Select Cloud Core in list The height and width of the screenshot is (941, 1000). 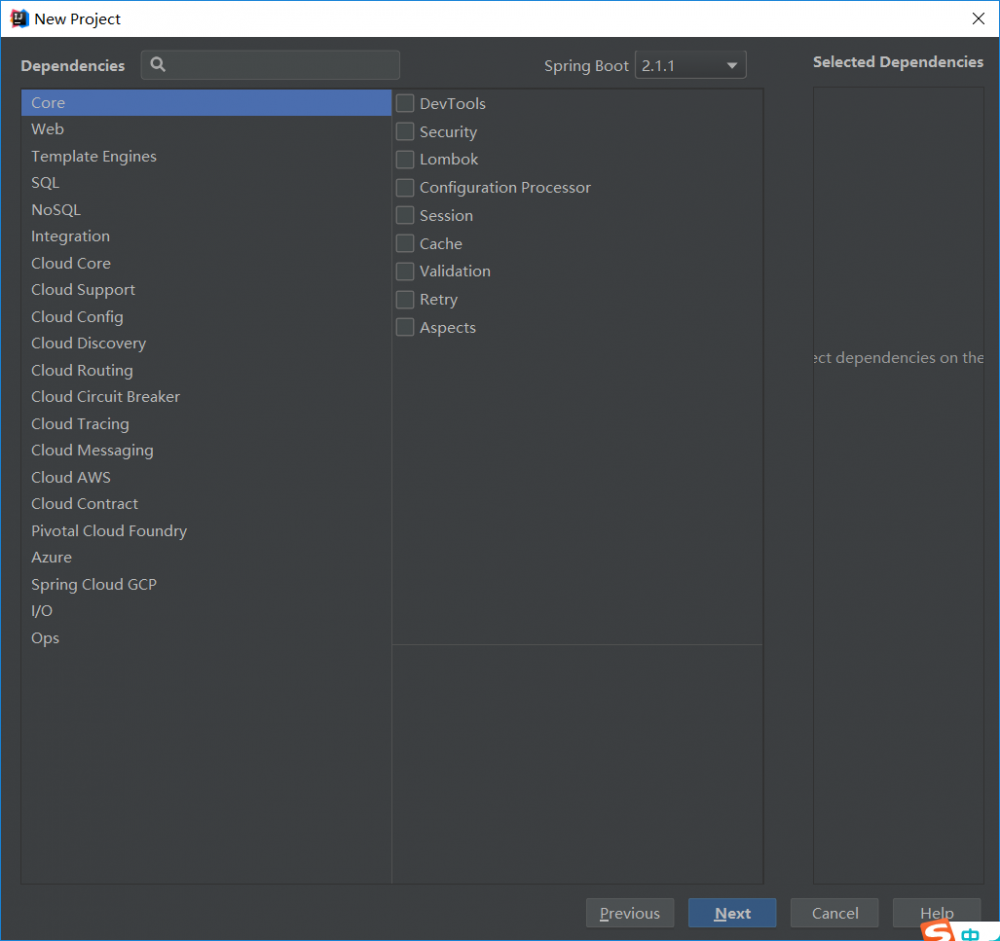(x=206, y=263)
